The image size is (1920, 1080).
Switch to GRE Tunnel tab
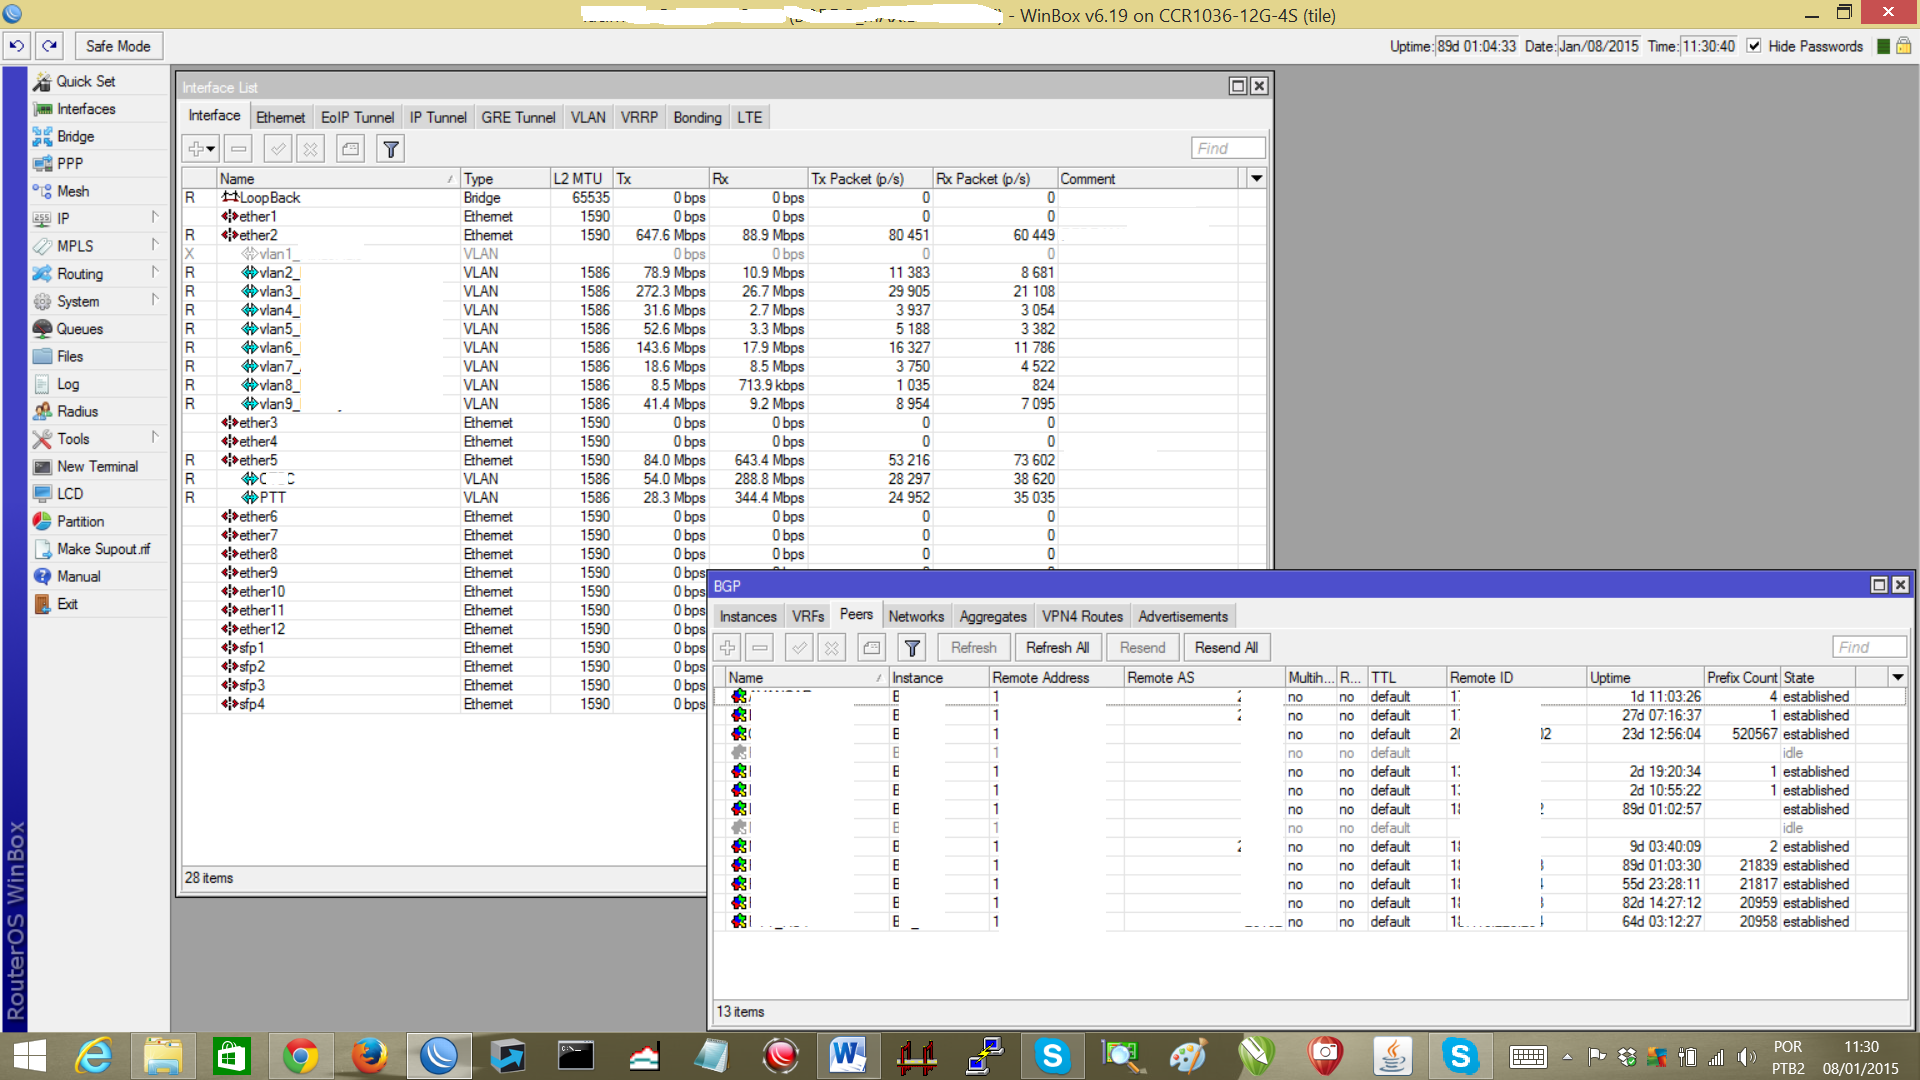[x=518, y=117]
